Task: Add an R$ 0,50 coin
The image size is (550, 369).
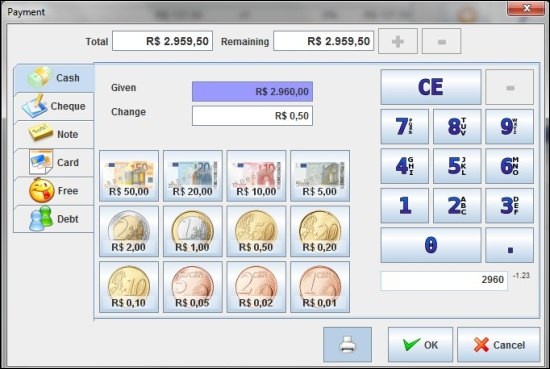Action: click(256, 232)
